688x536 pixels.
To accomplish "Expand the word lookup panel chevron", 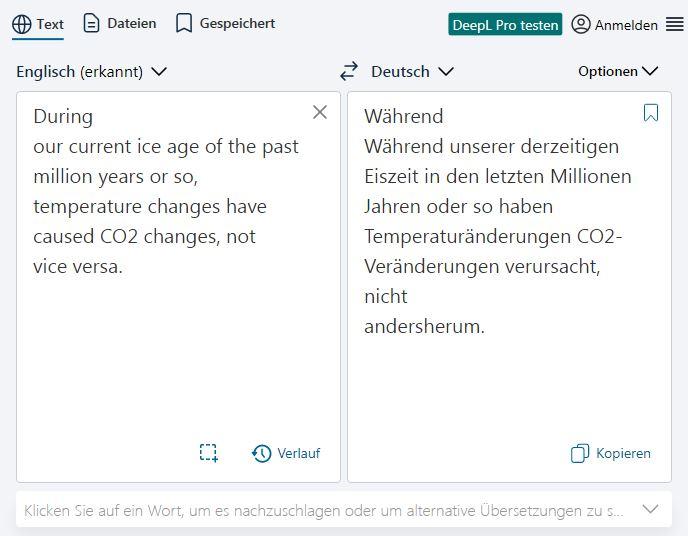I will point(650,509).
